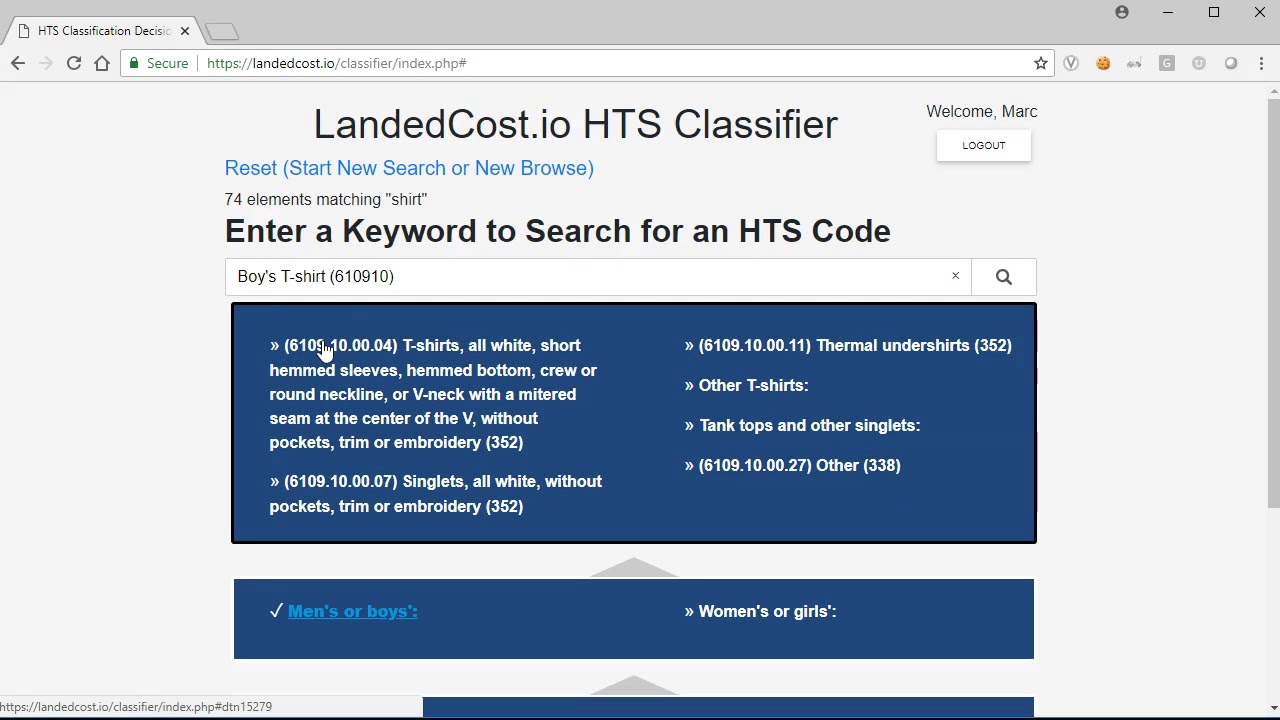Click the address bar URL
Viewport: 1280px width, 720px height.
tap(336, 63)
